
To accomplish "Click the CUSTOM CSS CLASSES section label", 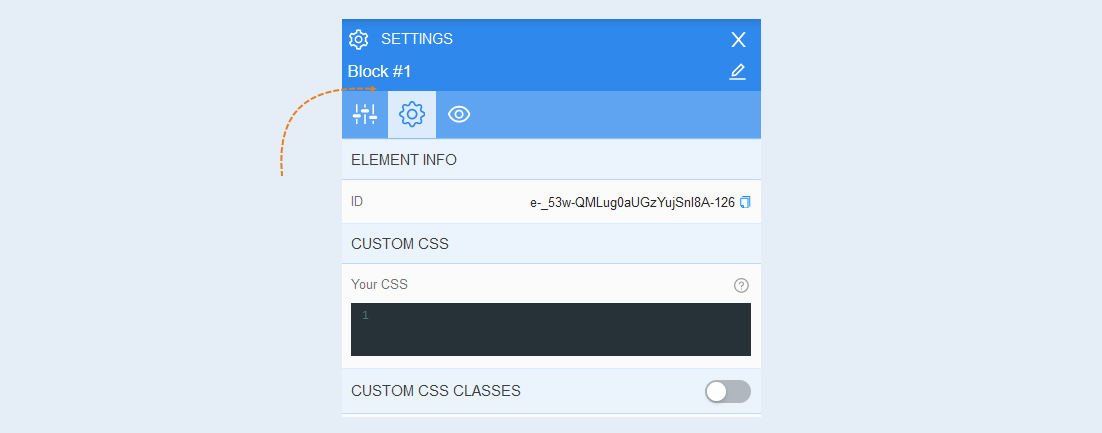I will coord(436,391).
